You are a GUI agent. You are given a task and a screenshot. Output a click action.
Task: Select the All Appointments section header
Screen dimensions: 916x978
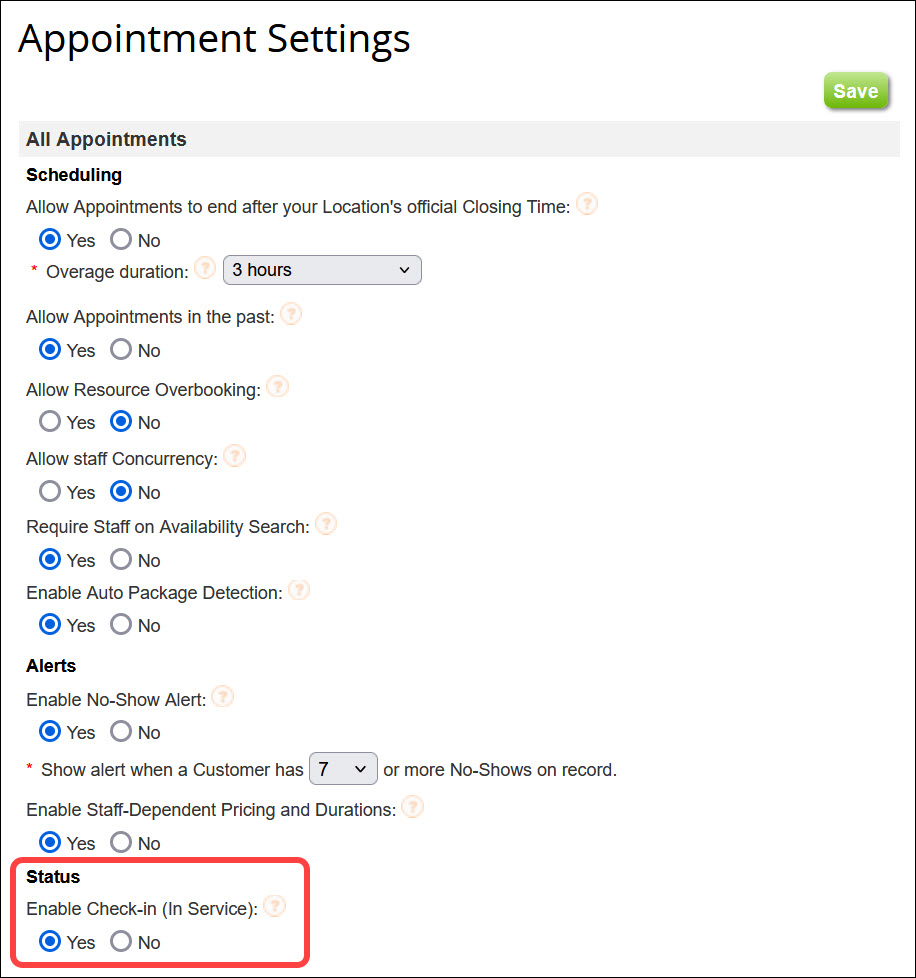[106, 139]
